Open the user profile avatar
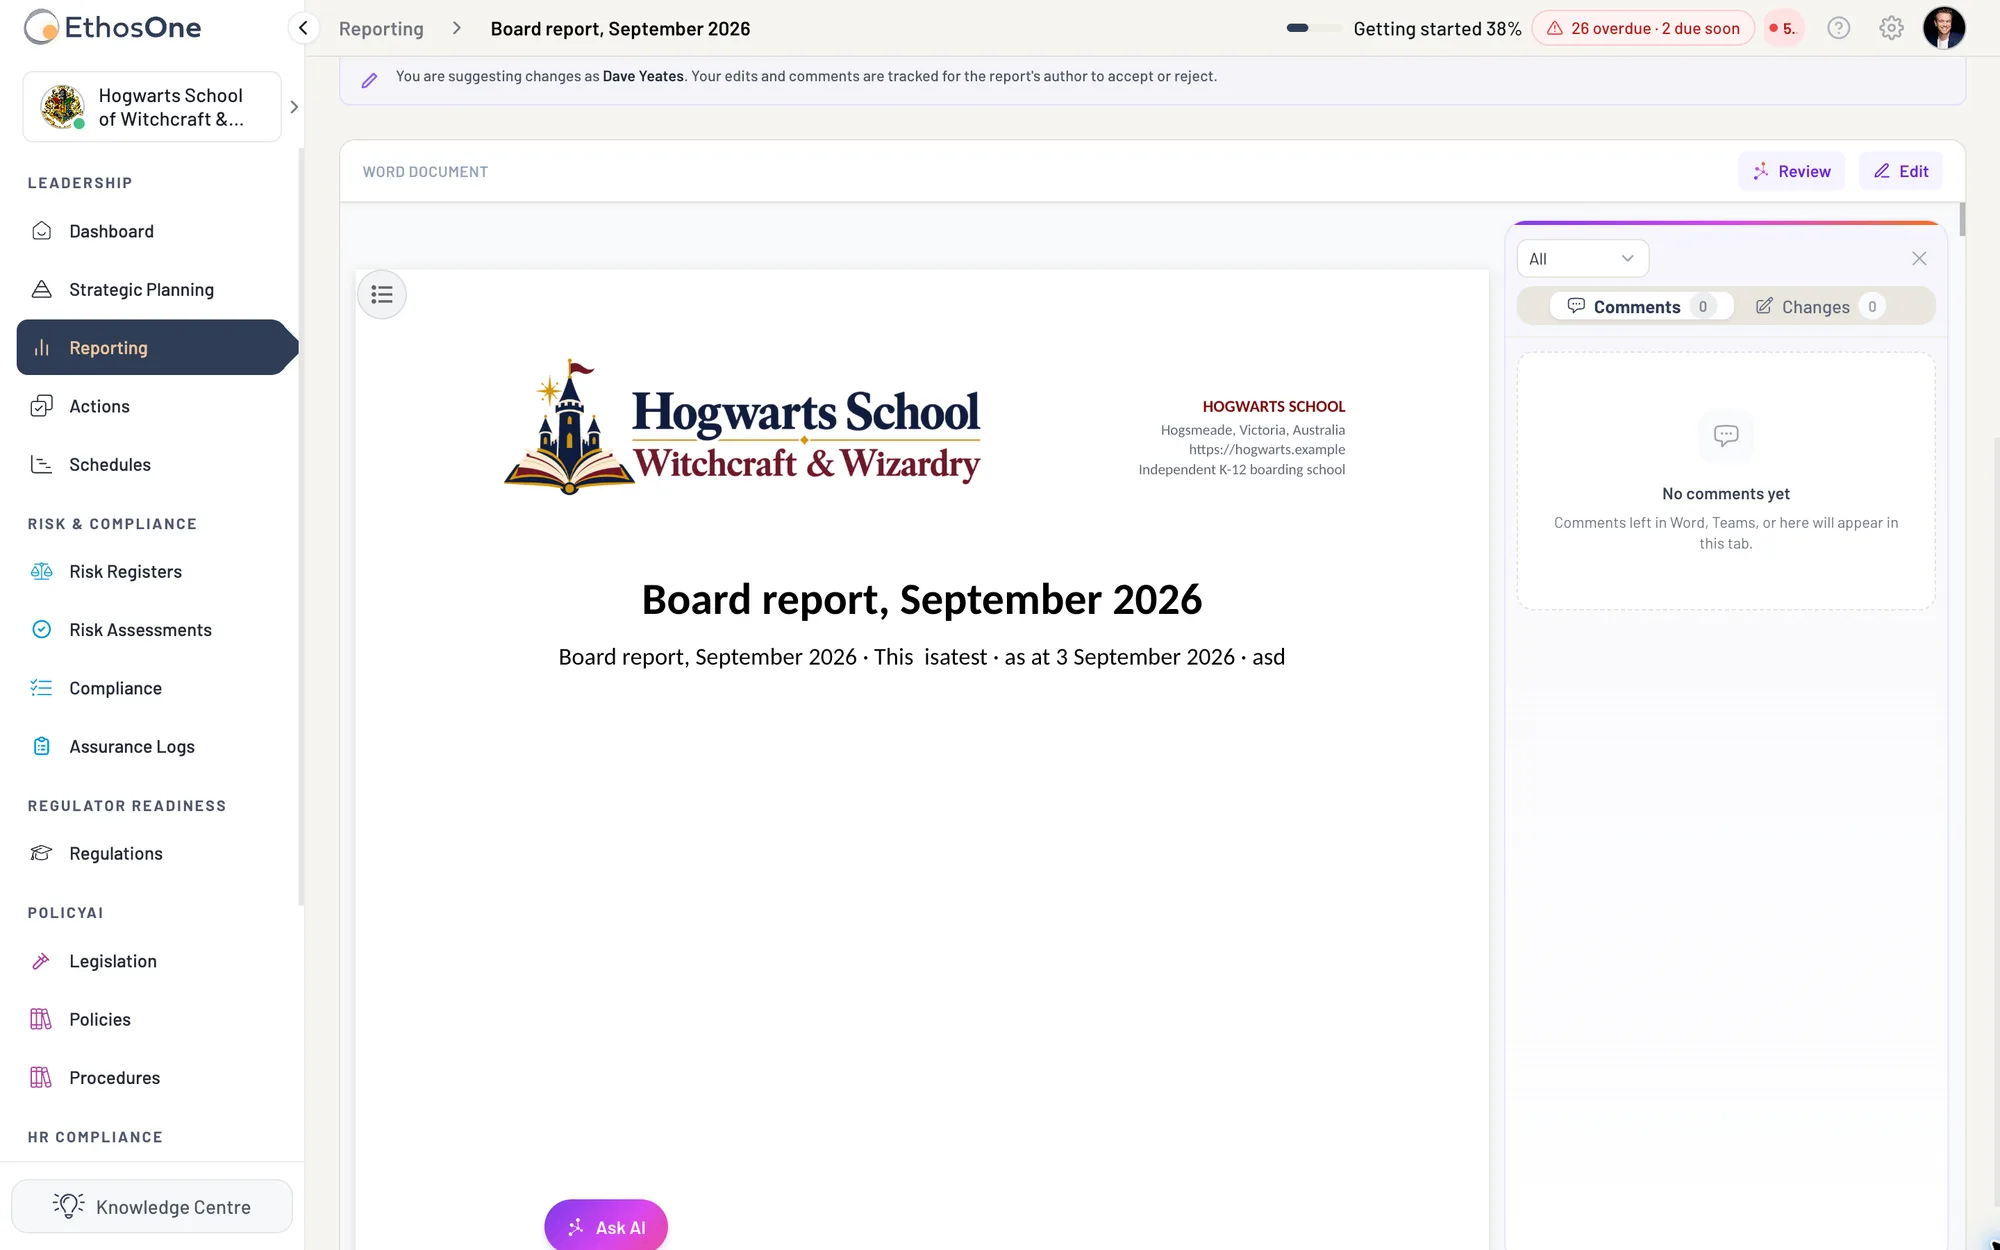The height and width of the screenshot is (1250, 2000). 1944,28
